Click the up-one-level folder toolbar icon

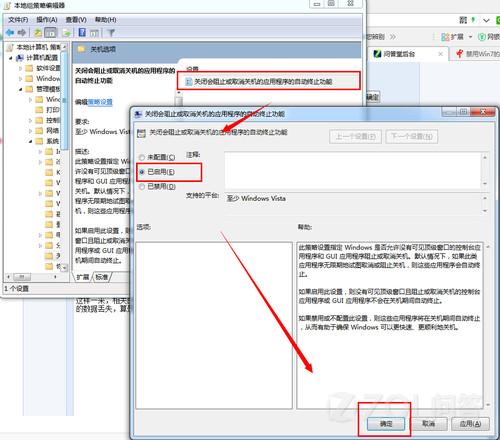tap(38, 32)
